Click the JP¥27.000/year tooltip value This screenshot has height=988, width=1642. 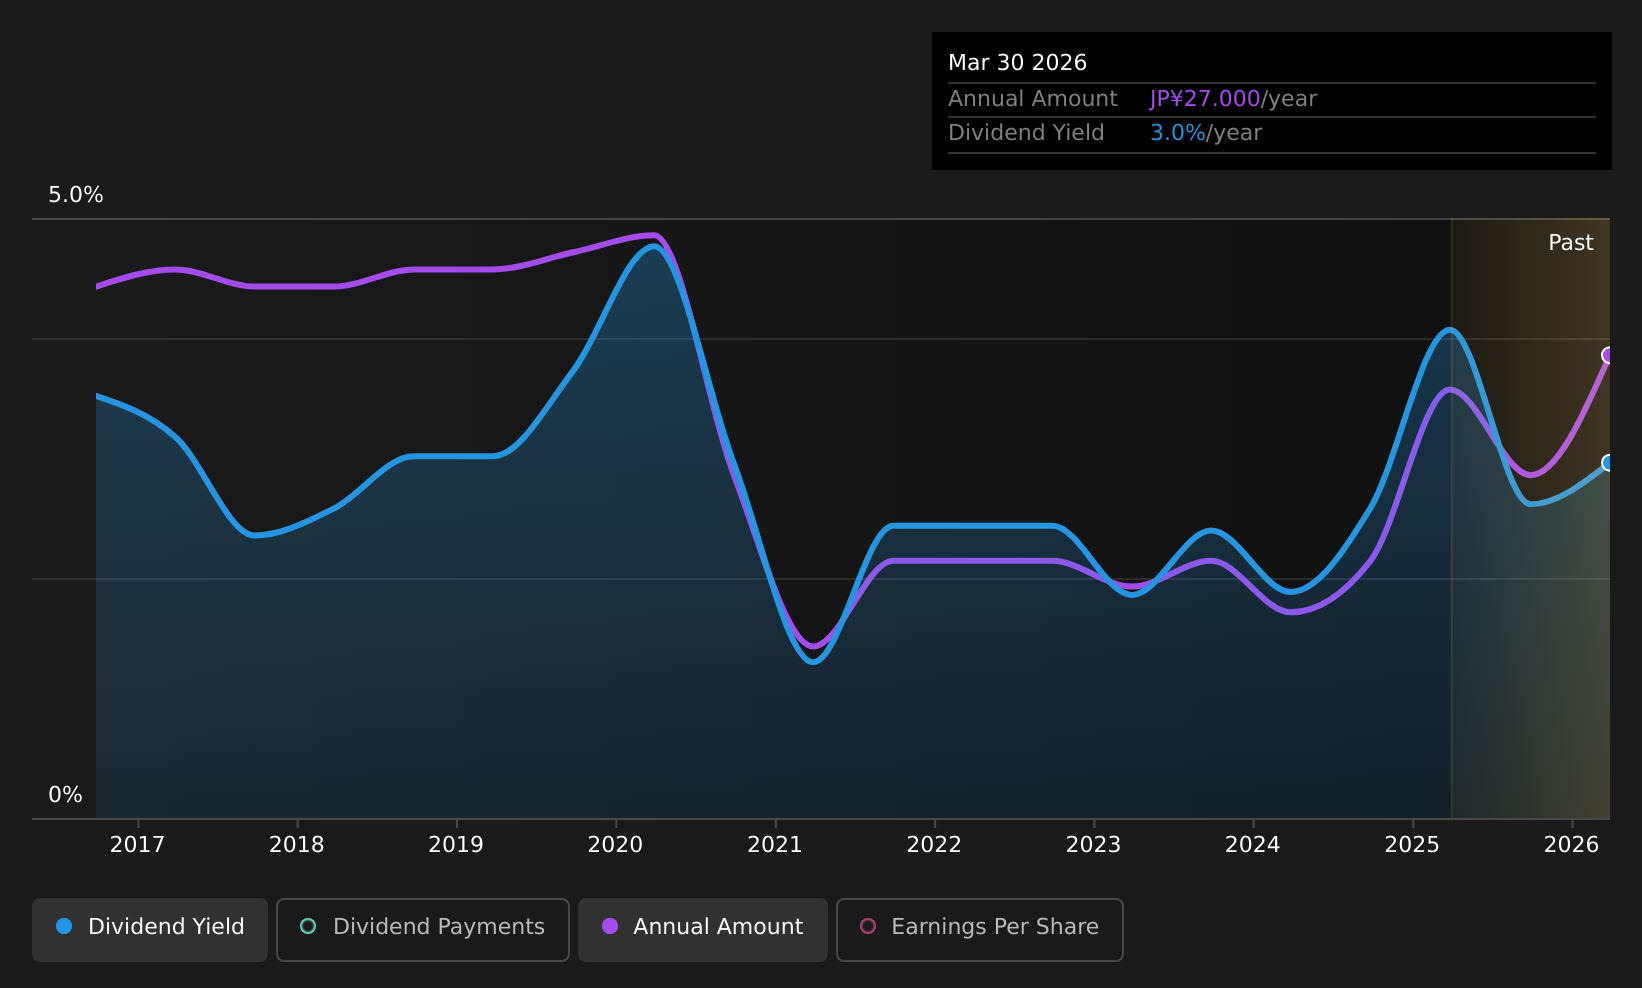[x=1233, y=99]
